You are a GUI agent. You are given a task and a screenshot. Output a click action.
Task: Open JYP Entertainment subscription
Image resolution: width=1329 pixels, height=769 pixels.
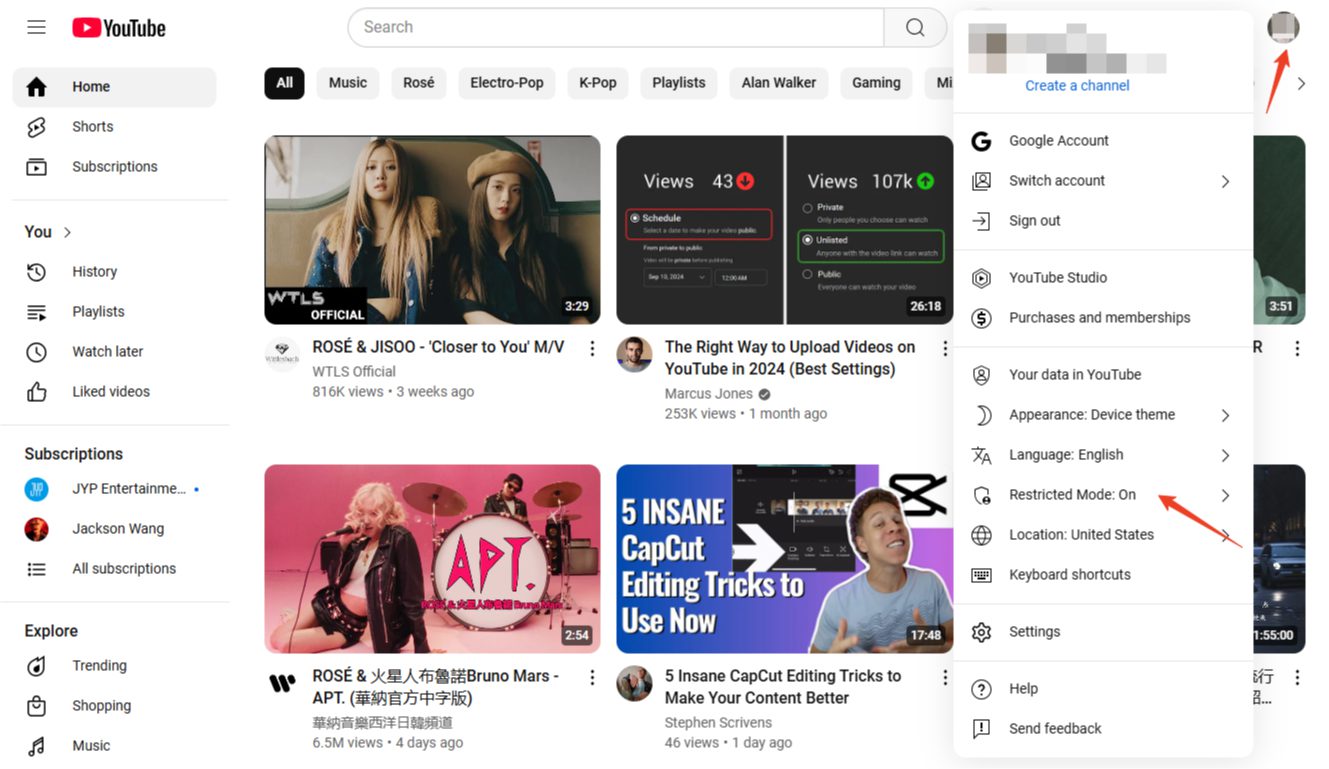coord(114,489)
